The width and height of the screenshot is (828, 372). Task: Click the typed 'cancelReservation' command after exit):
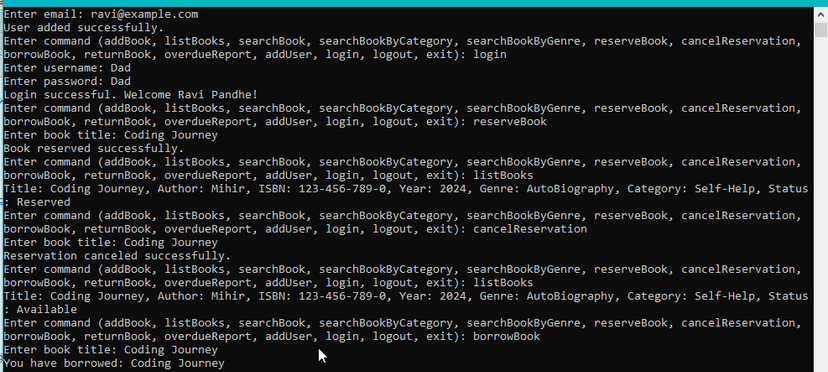pyautogui.click(x=530, y=229)
